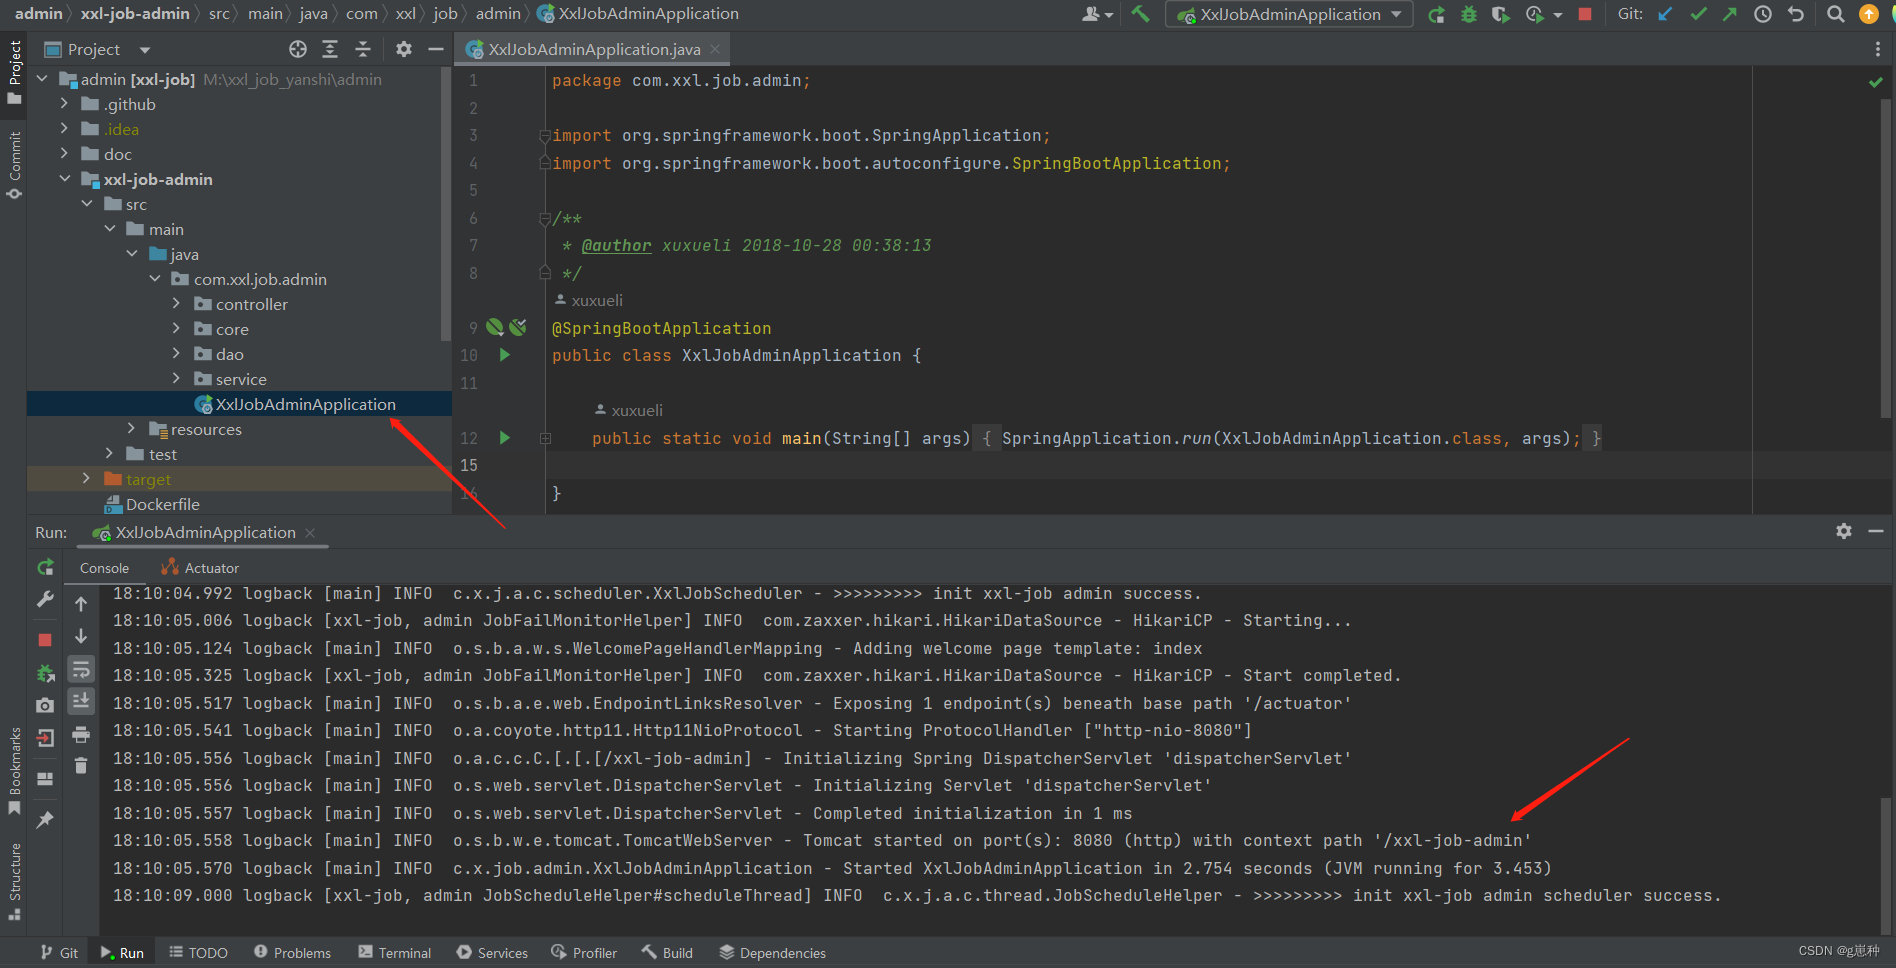This screenshot has height=968, width=1896.
Task: Expand the resources folder
Action: coord(131,428)
